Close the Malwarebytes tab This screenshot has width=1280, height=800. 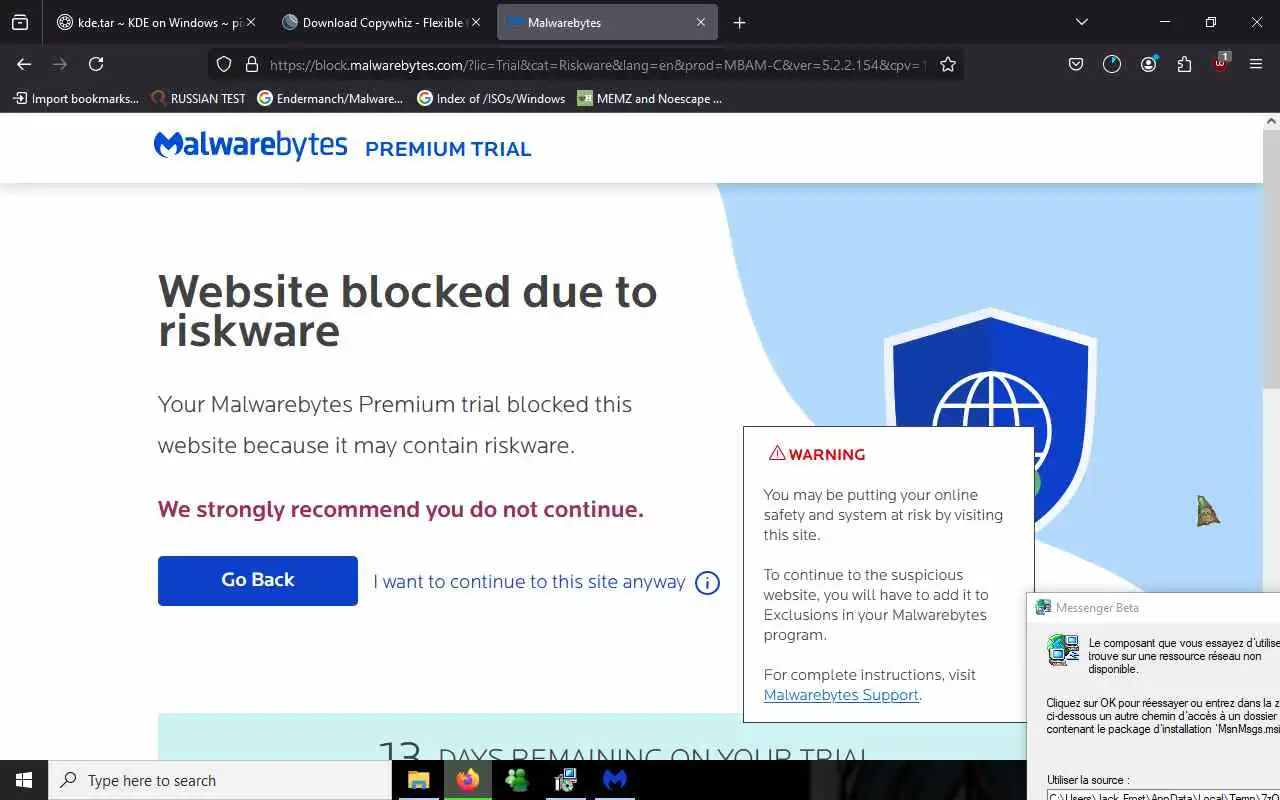701,22
